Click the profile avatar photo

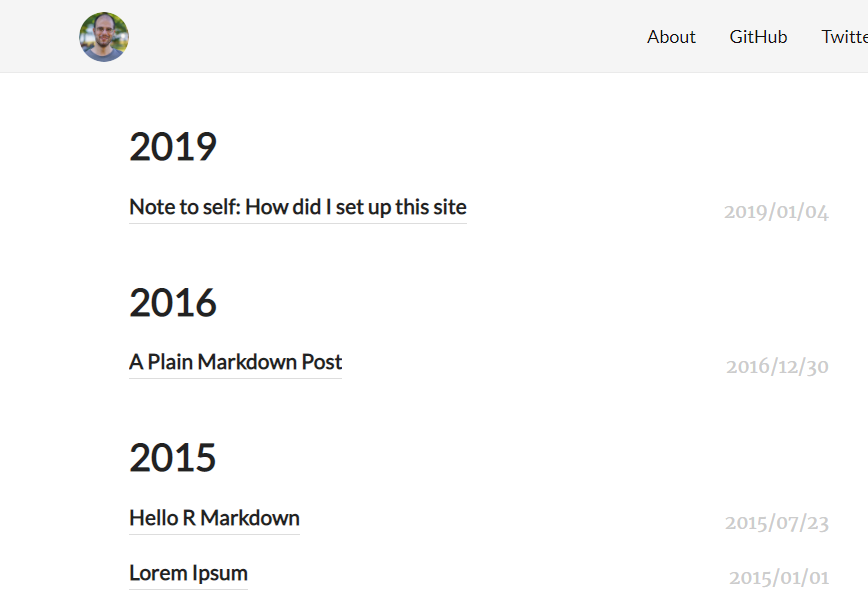(x=104, y=37)
